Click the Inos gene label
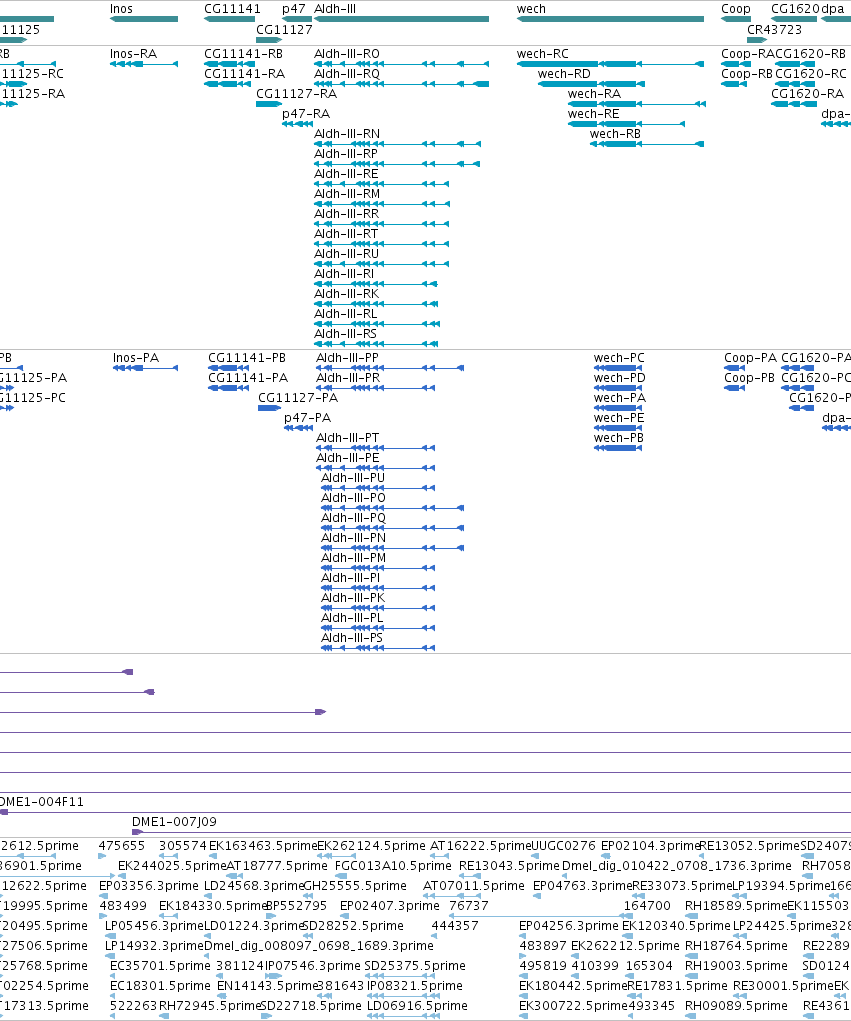Viewport: 851px width, 1021px height. [121, 9]
